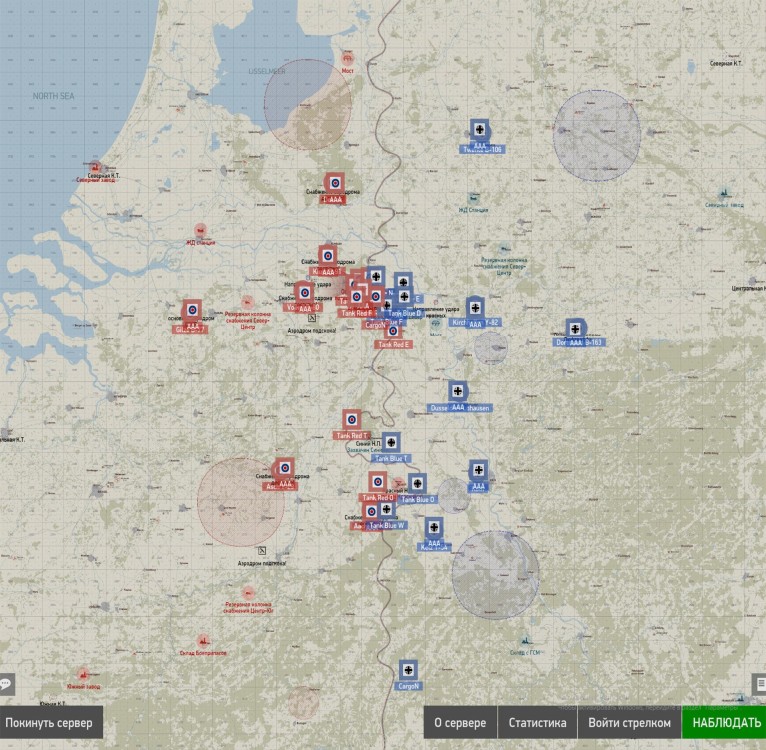The height and width of the screenshot is (750, 766).
Task: Open the chat bubble icon
Action: tap(7, 684)
